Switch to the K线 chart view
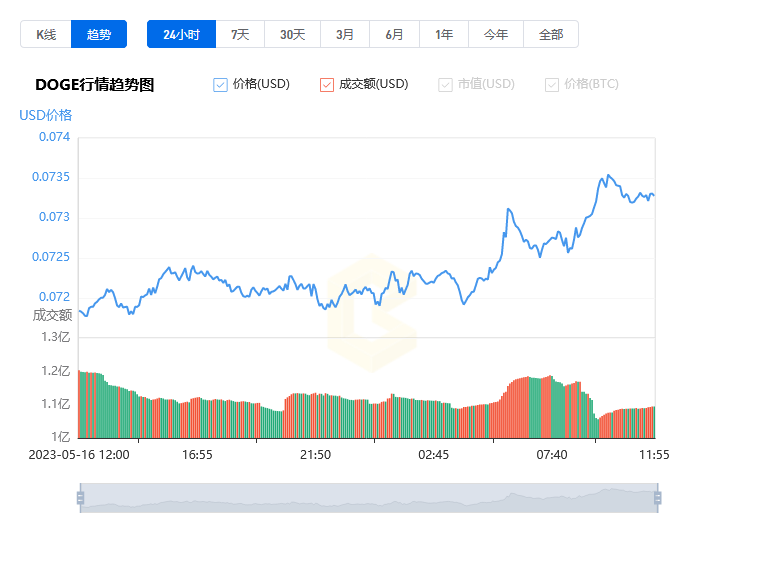 [x=46, y=34]
